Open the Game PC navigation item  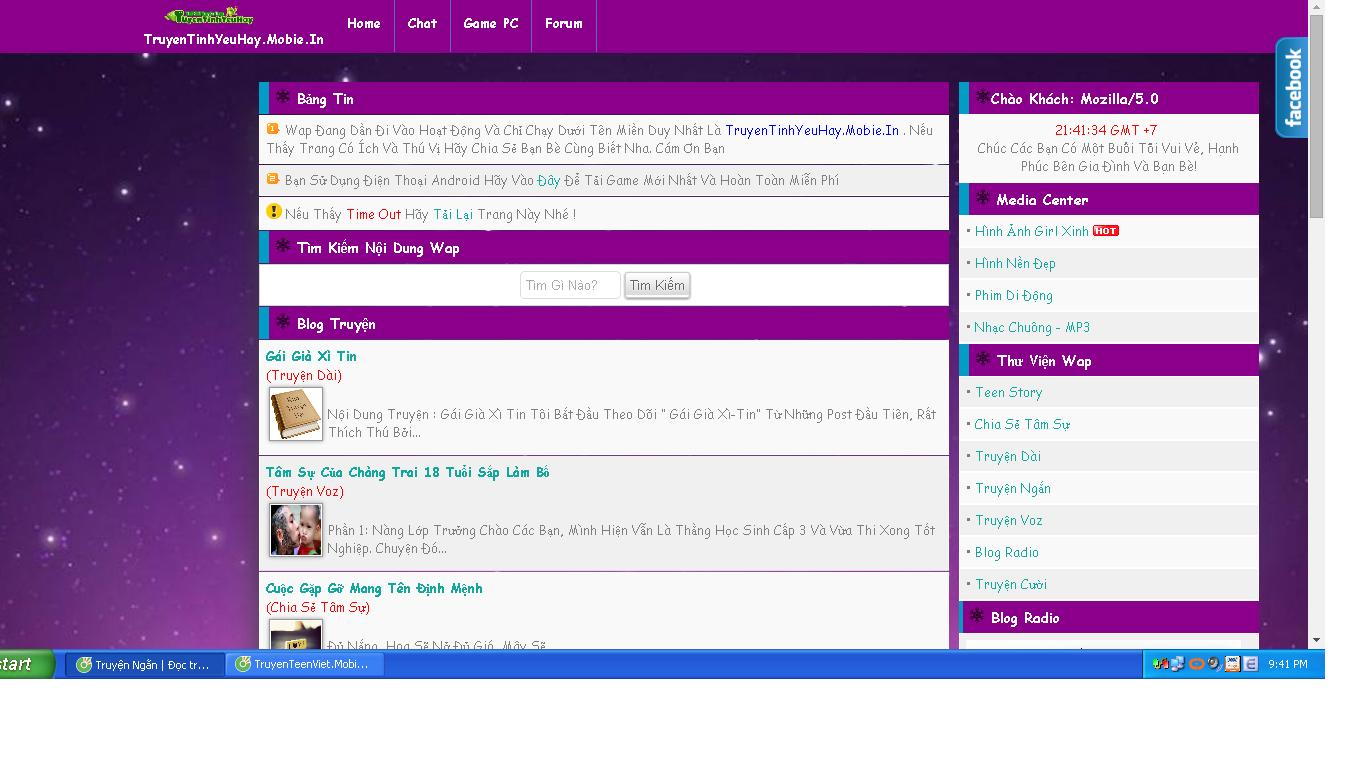pyautogui.click(x=491, y=24)
